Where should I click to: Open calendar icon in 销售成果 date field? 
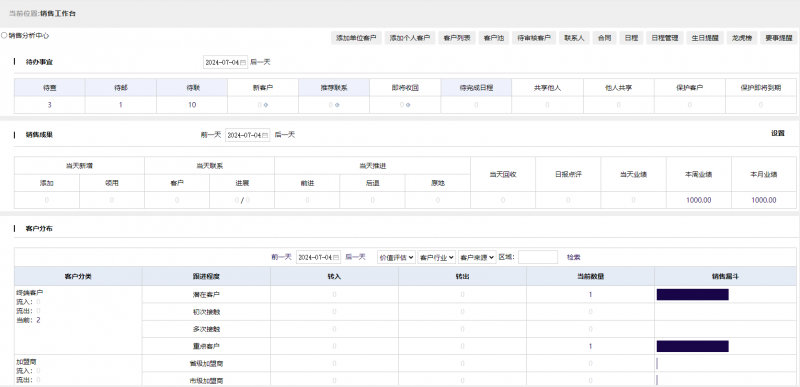(x=265, y=135)
